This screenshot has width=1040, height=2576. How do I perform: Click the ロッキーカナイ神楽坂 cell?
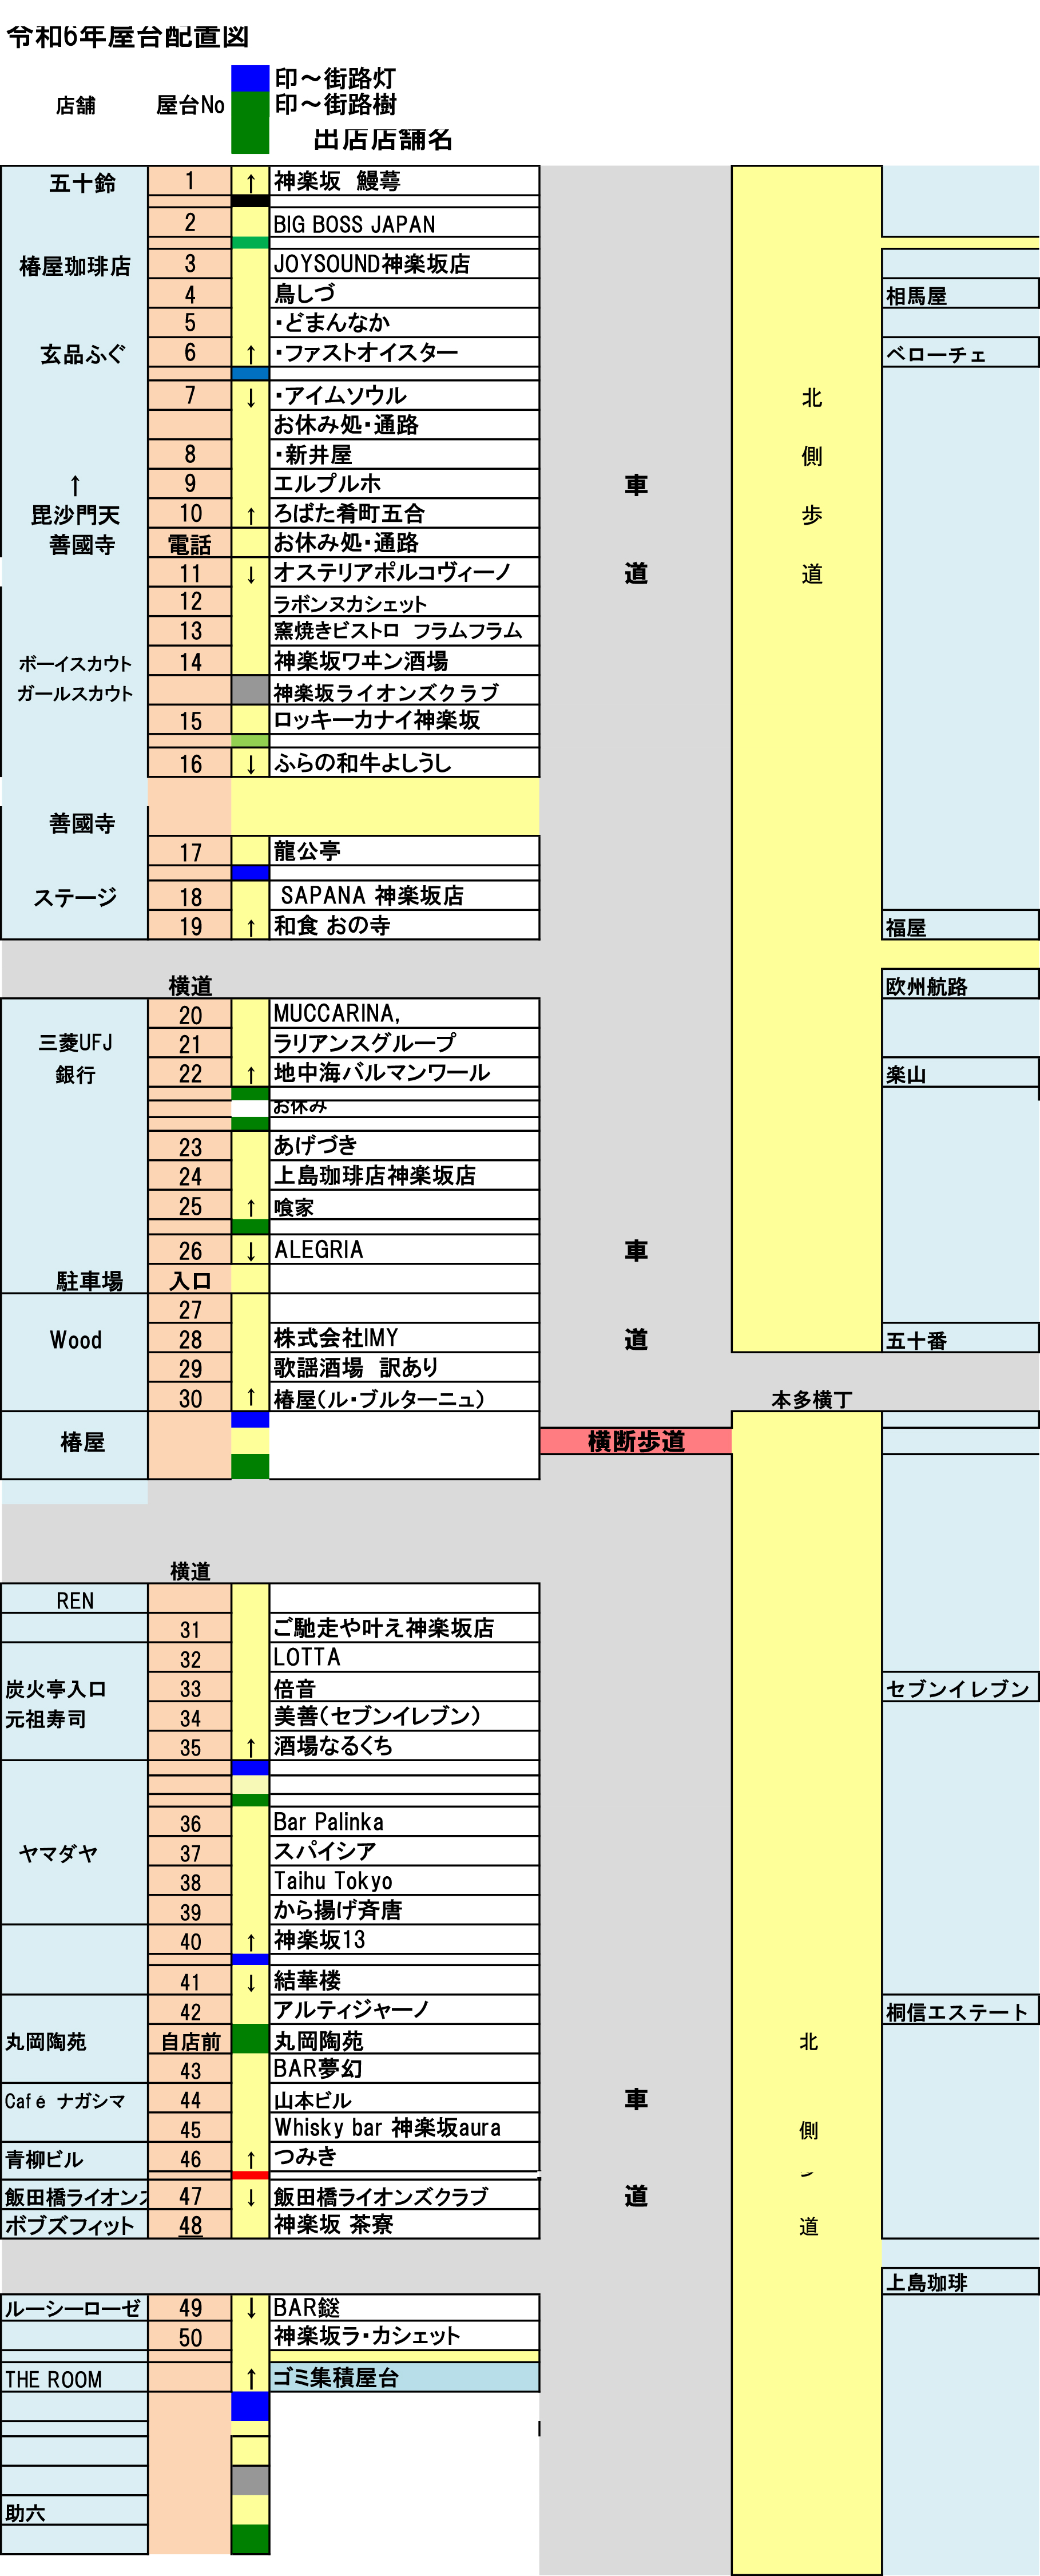(x=404, y=720)
